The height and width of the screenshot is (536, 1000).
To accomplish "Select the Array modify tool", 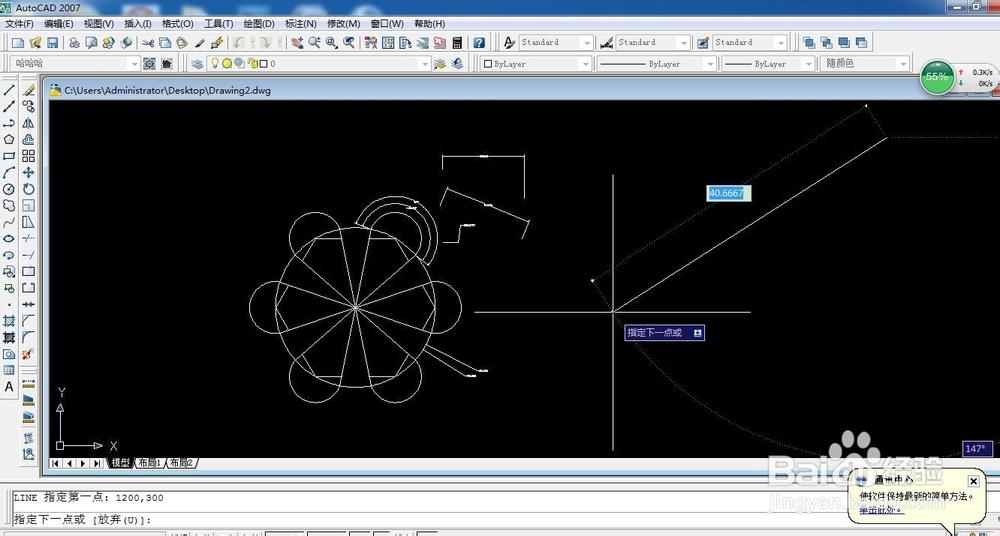I will 29,156.
